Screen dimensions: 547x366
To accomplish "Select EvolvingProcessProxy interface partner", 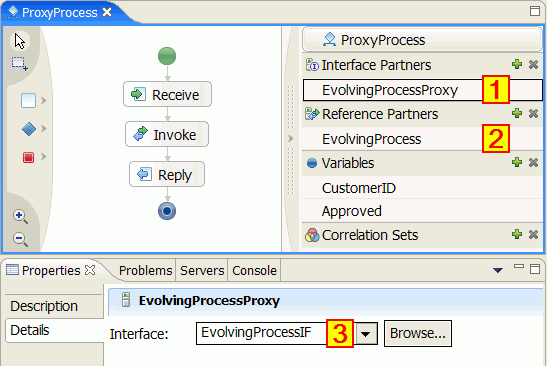I will click(x=423, y=90).
